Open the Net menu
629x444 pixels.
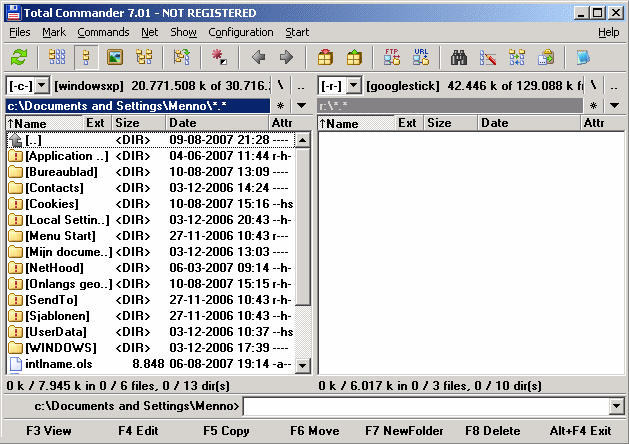click(x=150, y=32)
